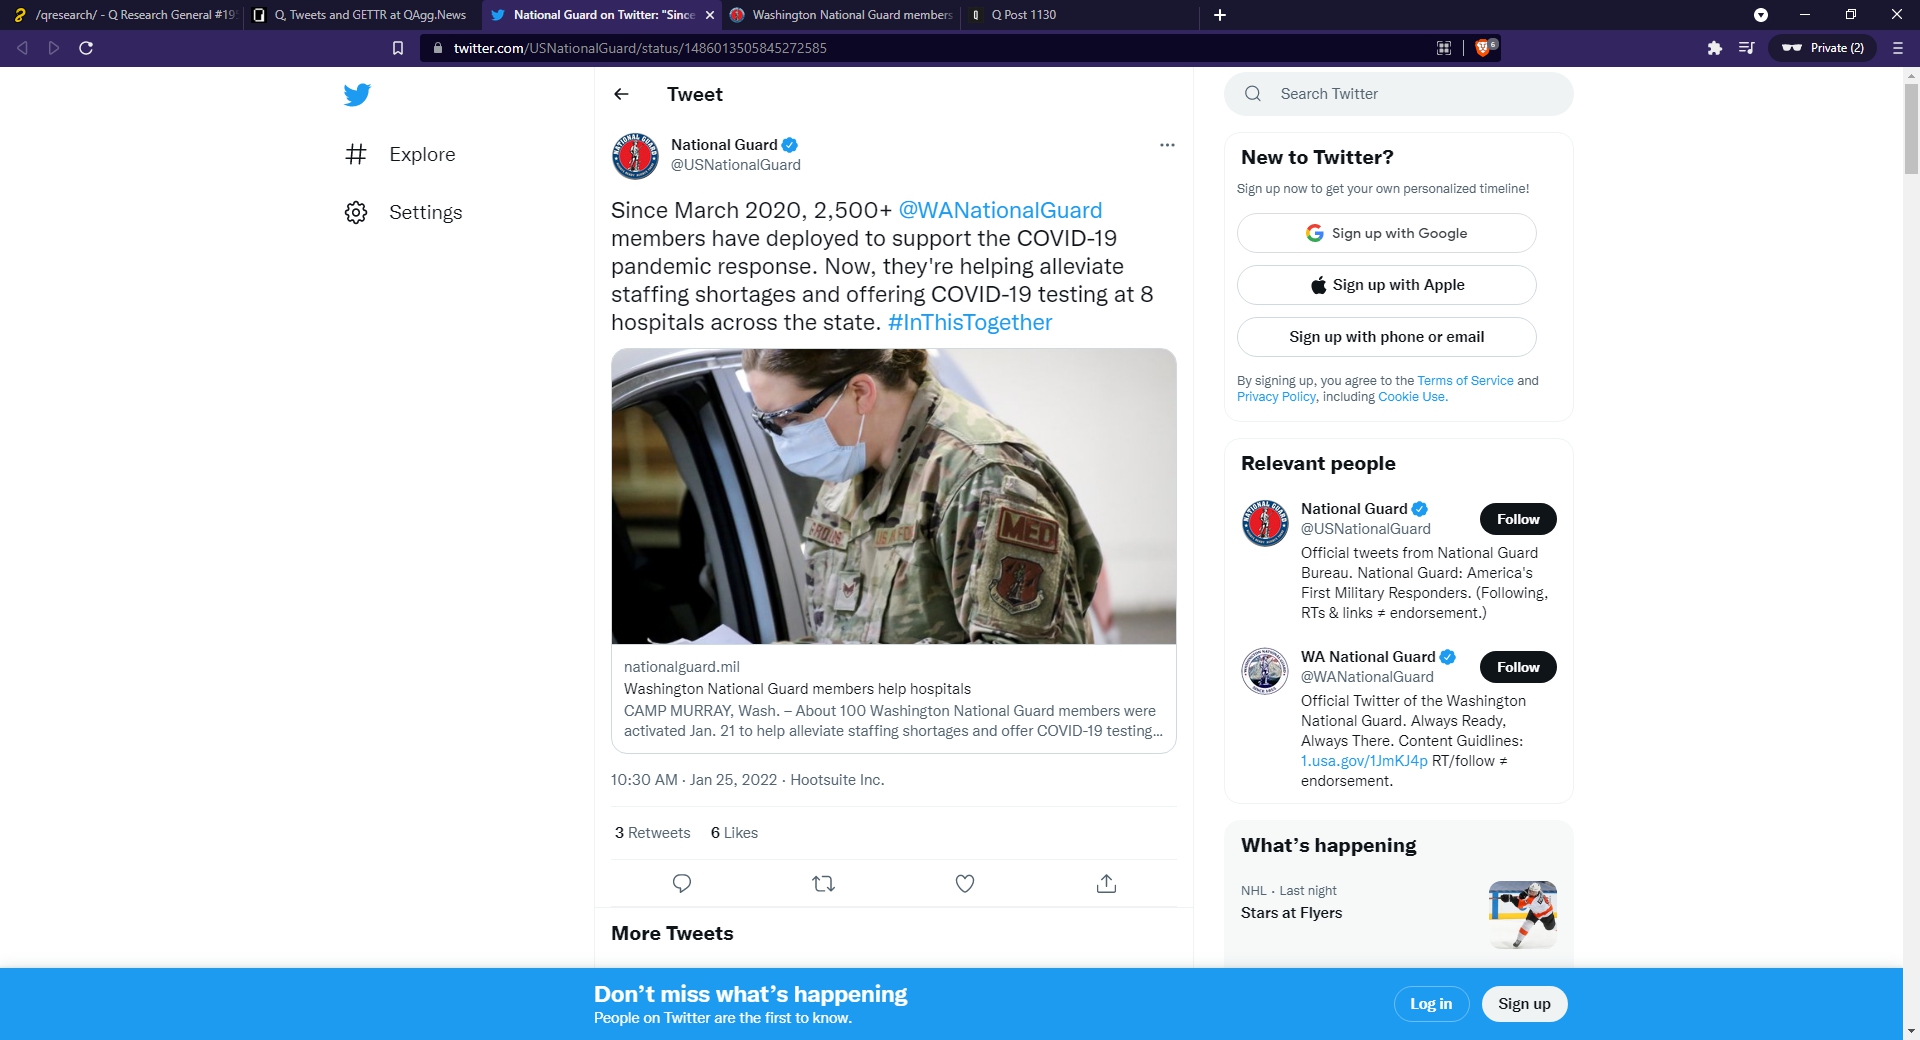The height and width of the screenshot is (1040, 1920).
Task: Open the Terms of Service link
Action: [1465, 381]
